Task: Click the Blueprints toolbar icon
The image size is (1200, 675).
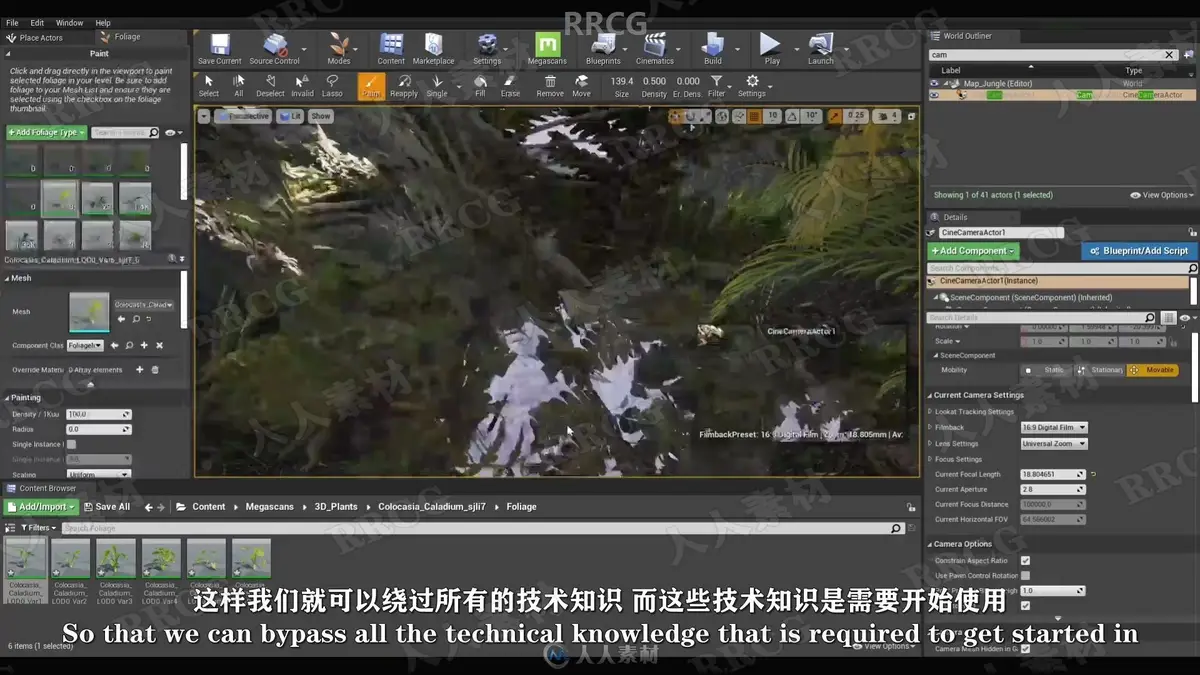Action: 603,48
